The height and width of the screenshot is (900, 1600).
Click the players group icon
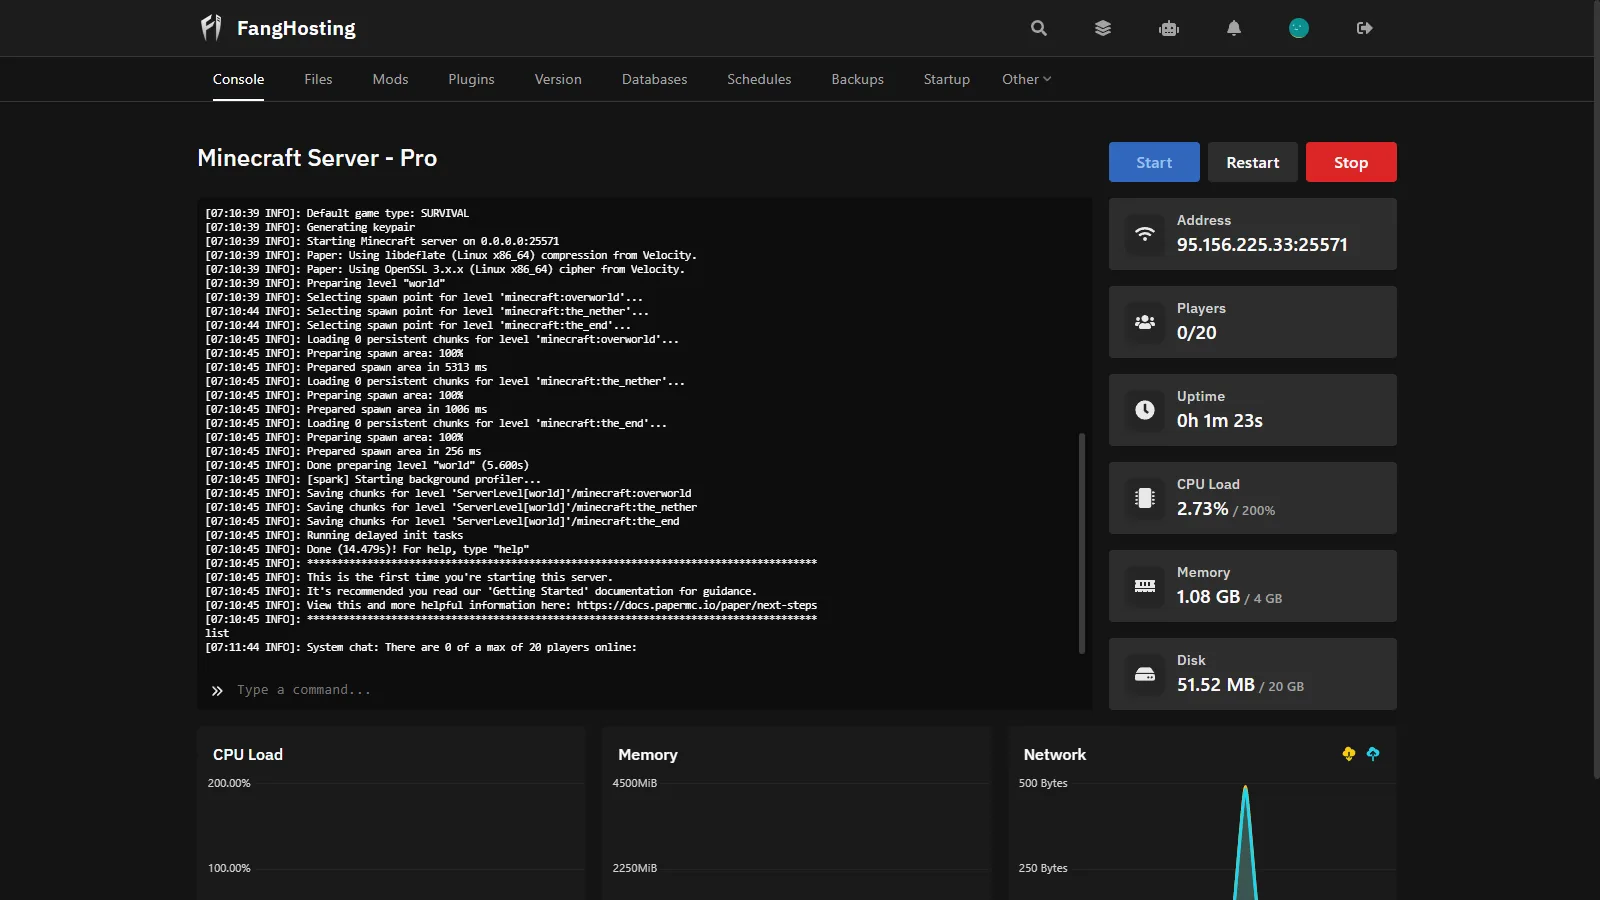coord(1145,322)
